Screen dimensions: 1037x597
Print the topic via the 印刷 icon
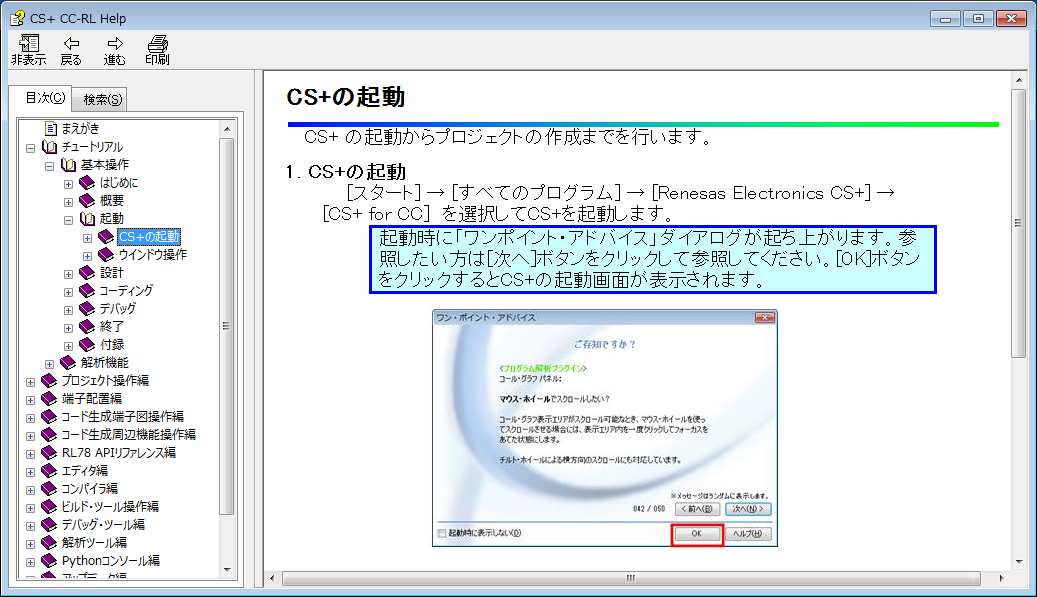[x=157, y=50]
